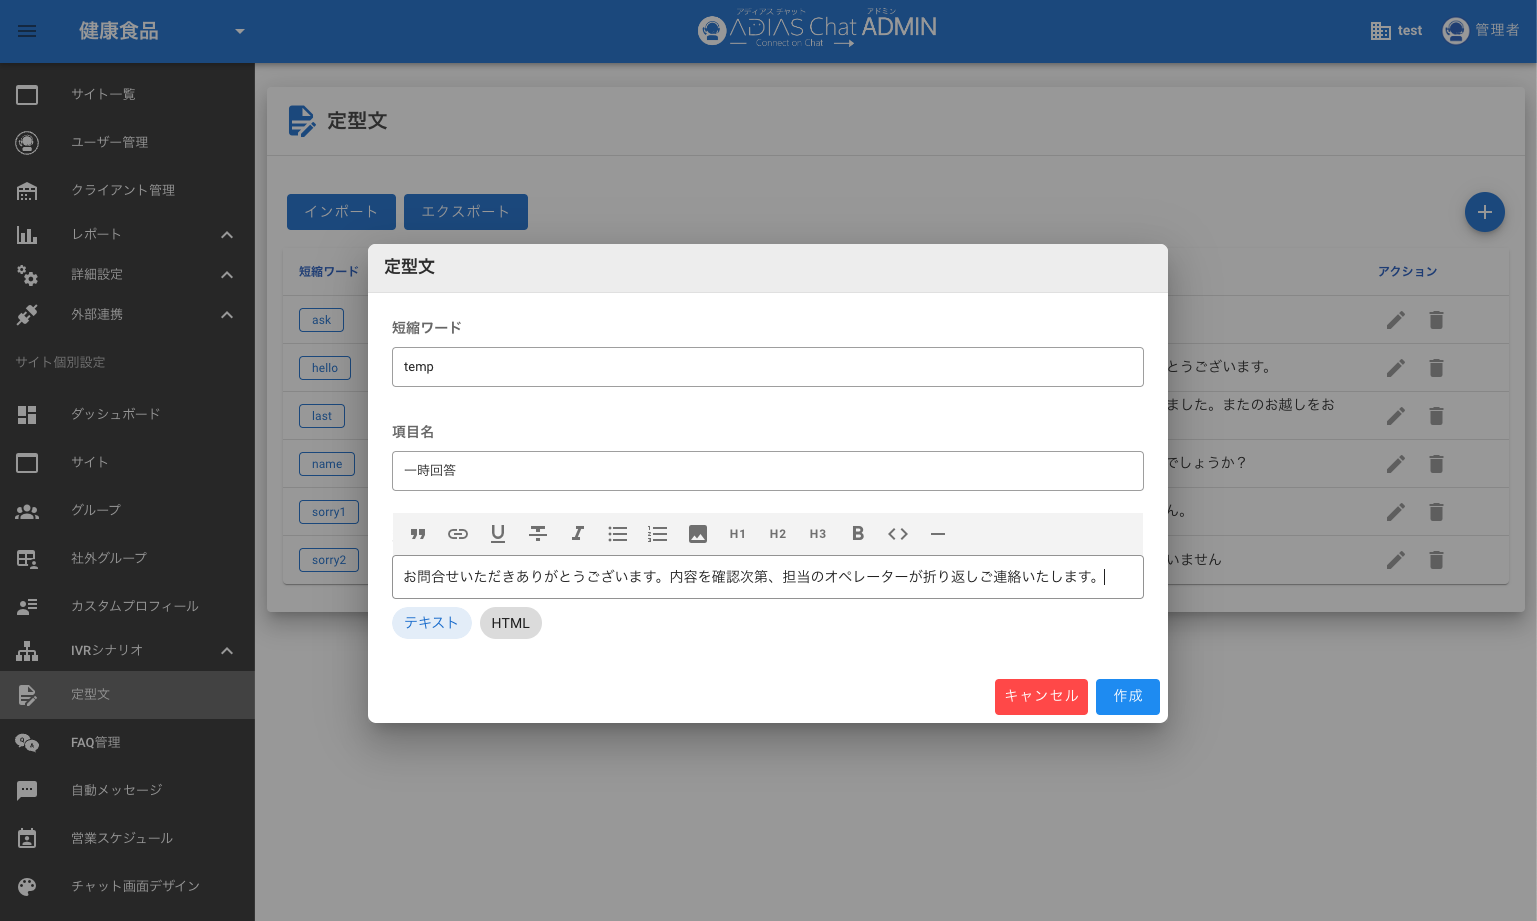1537x921 pixels.
Task: Toggle bold formatting in editor
Action: [857, 534]
